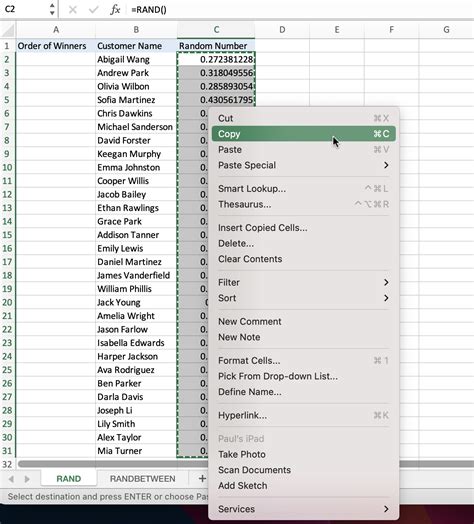The image size is (474, 524).
Task: Choose Paste from the context menu
Action: tap(304, 150)
